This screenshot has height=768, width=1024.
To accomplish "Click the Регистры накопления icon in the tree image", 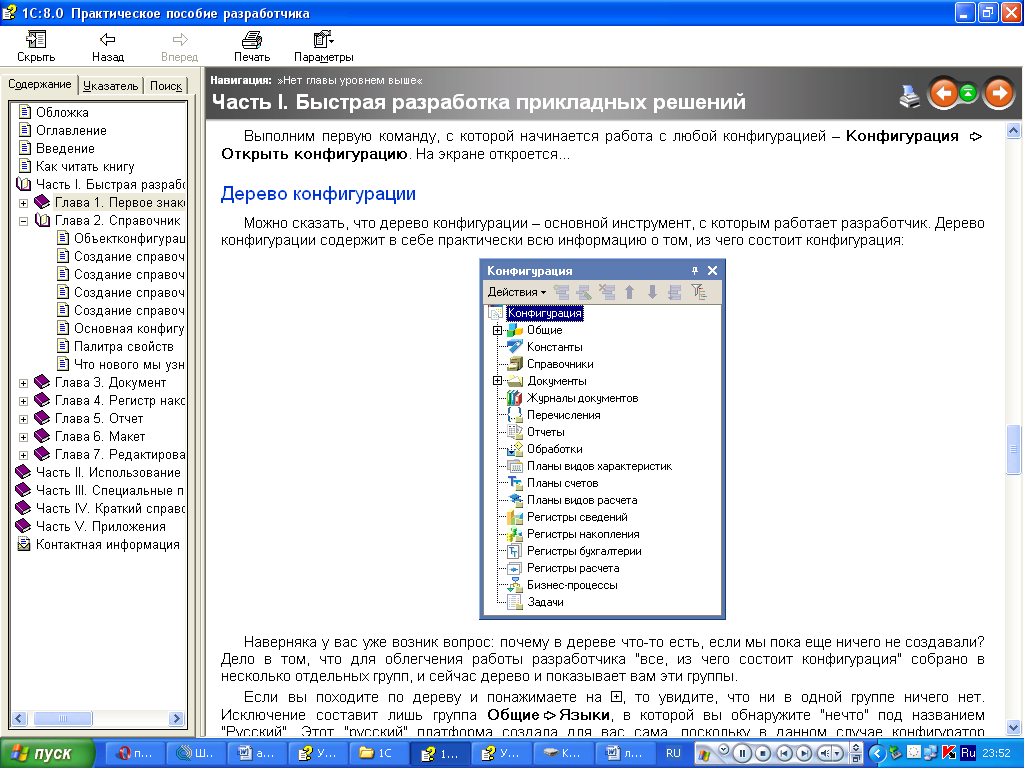I will click(x=515, y=534).
